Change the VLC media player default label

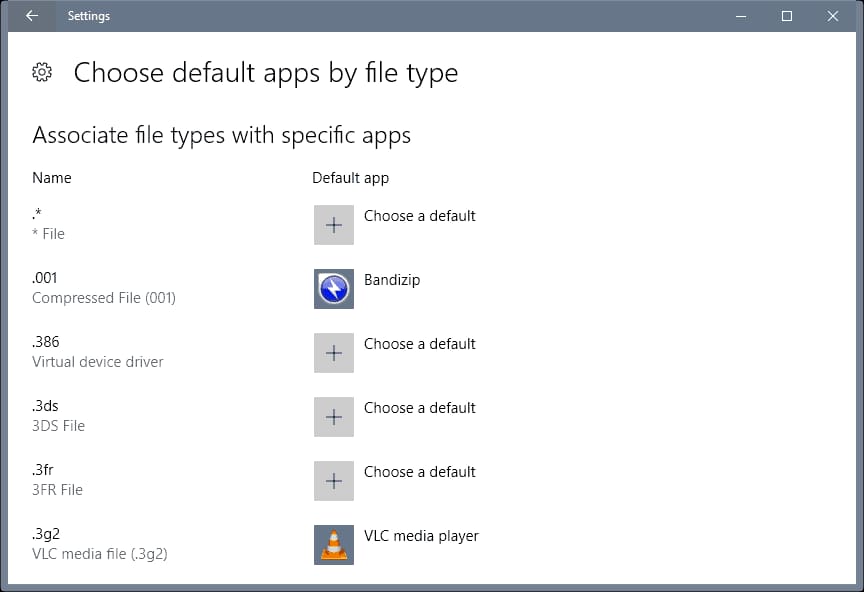[x=421, y=536]
